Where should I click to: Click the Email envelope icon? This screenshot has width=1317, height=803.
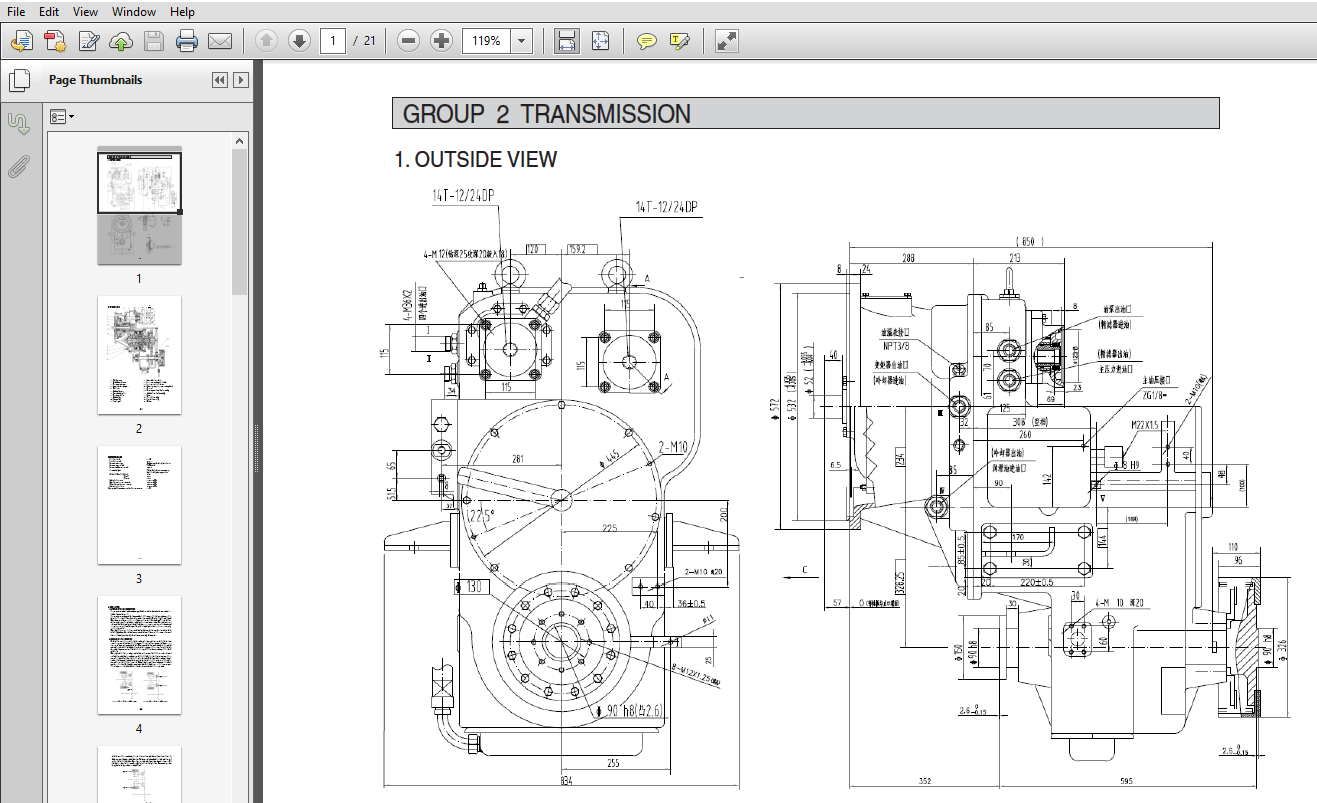(x=220, y=41)
